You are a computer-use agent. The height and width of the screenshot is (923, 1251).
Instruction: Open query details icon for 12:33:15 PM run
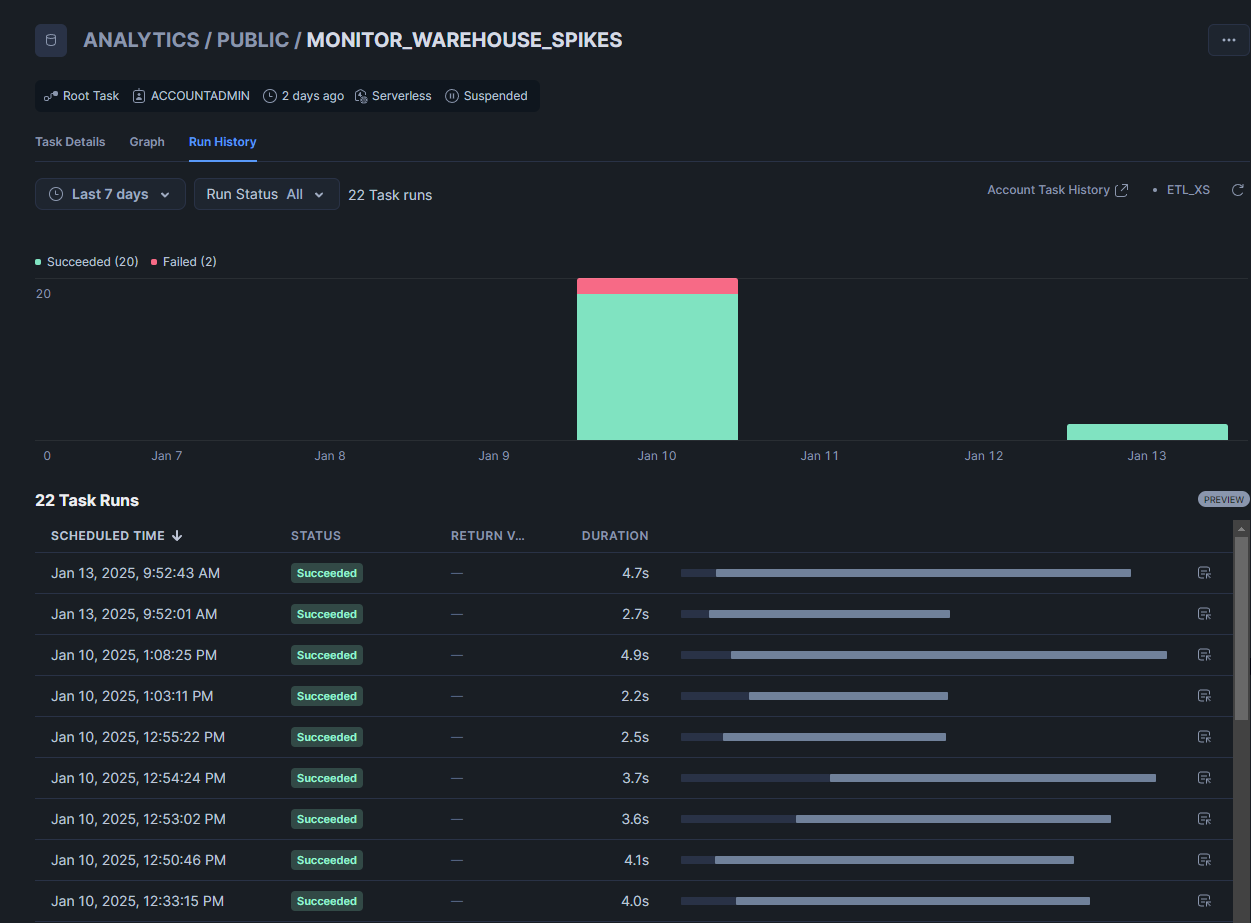pos(1204,901)
